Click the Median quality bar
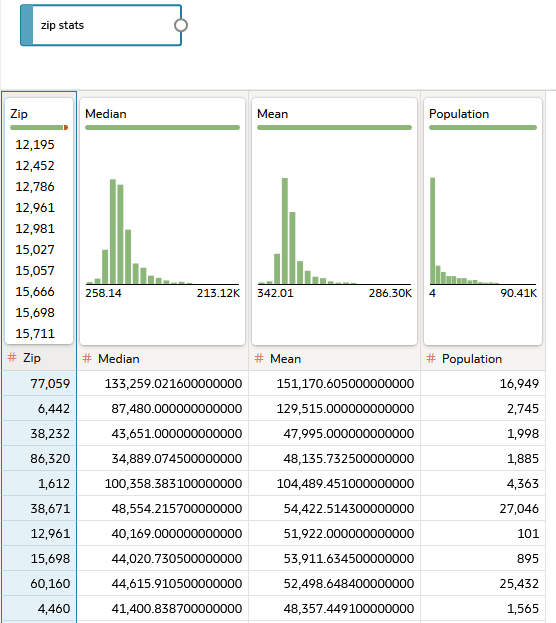This screenshot has height=623, width=556. [163, 128]
